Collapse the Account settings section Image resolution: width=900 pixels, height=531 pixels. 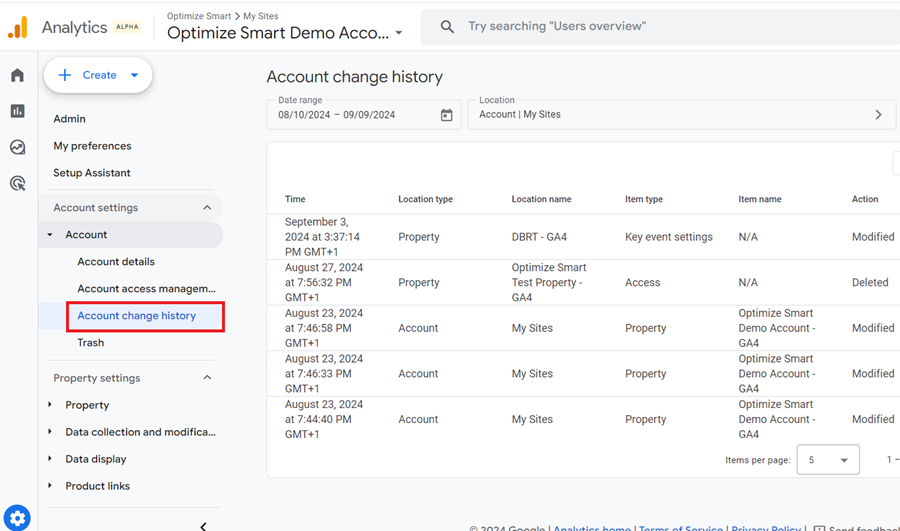207,208
